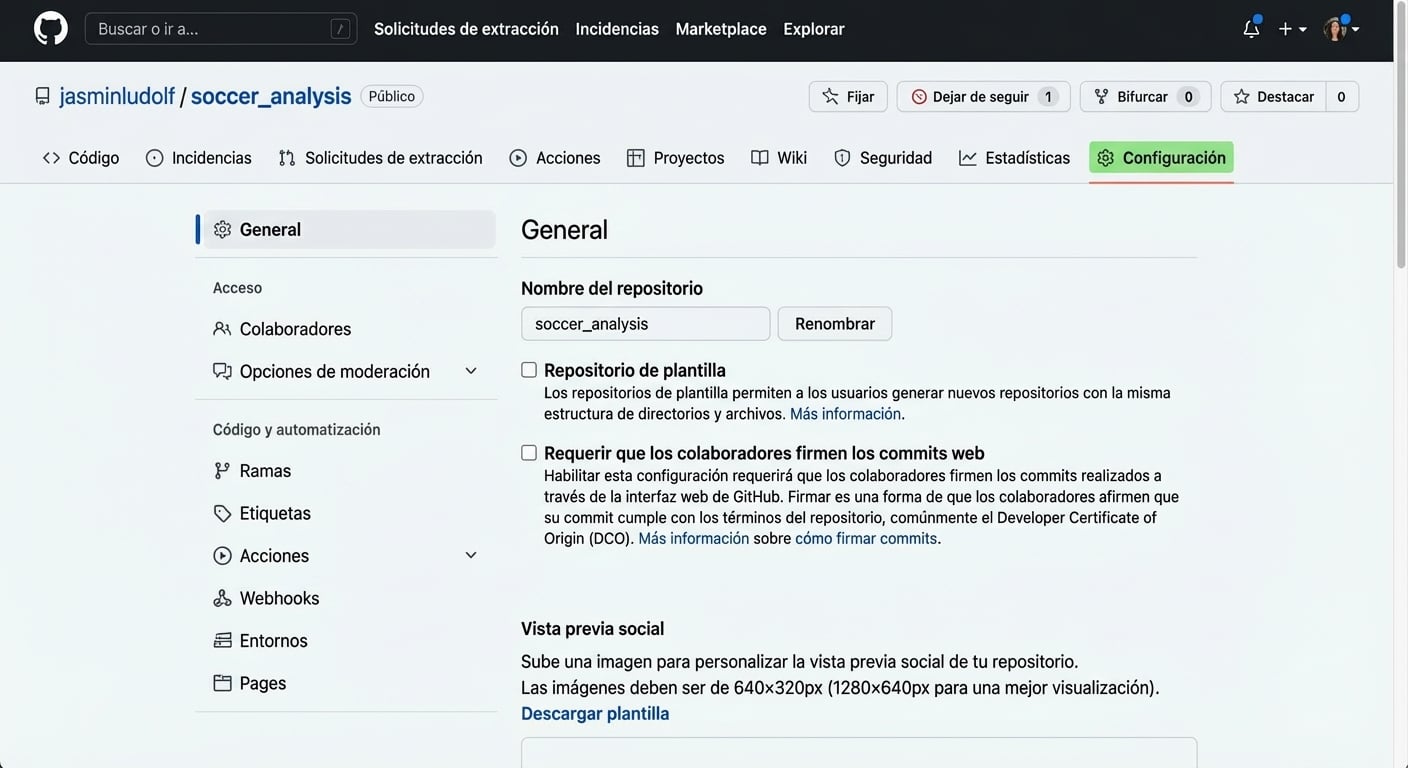Viewport: 1408px width, 768px height.
Task: Open dropdown arrow next to user avatar
Action: [1355, 30]
